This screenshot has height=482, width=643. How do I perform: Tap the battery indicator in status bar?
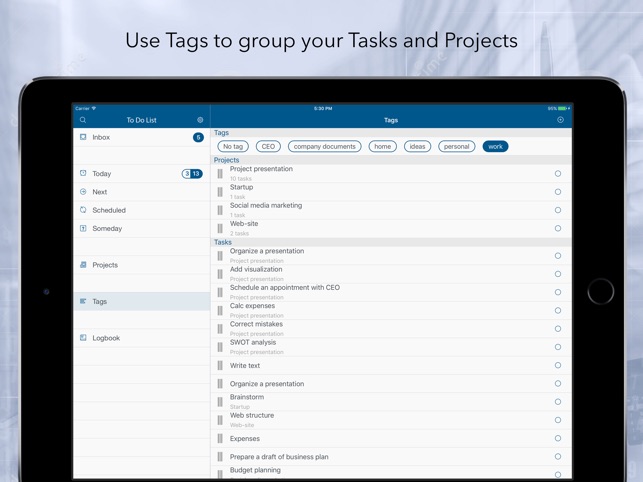[562, 108]
